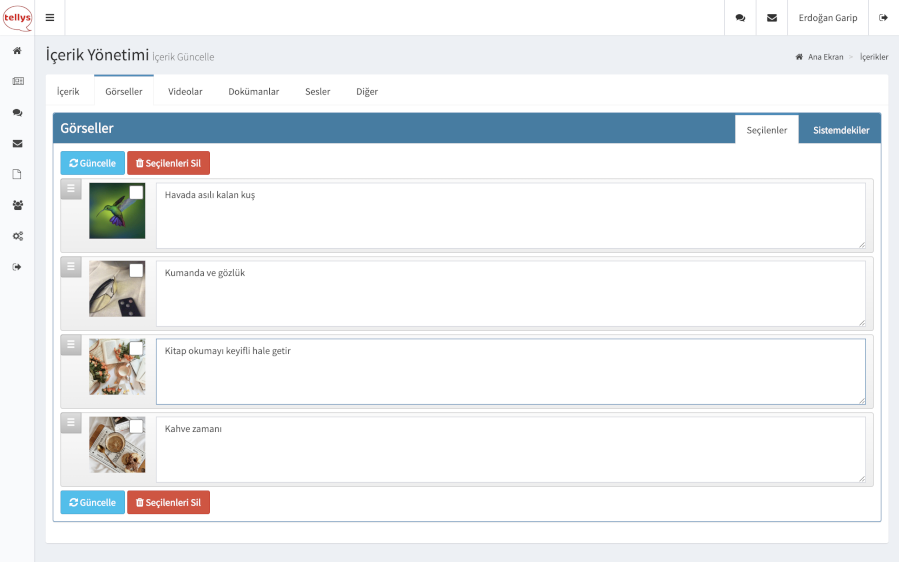
Task: Click the home icon in left sidebar
Action: click(x=17, y=50)
